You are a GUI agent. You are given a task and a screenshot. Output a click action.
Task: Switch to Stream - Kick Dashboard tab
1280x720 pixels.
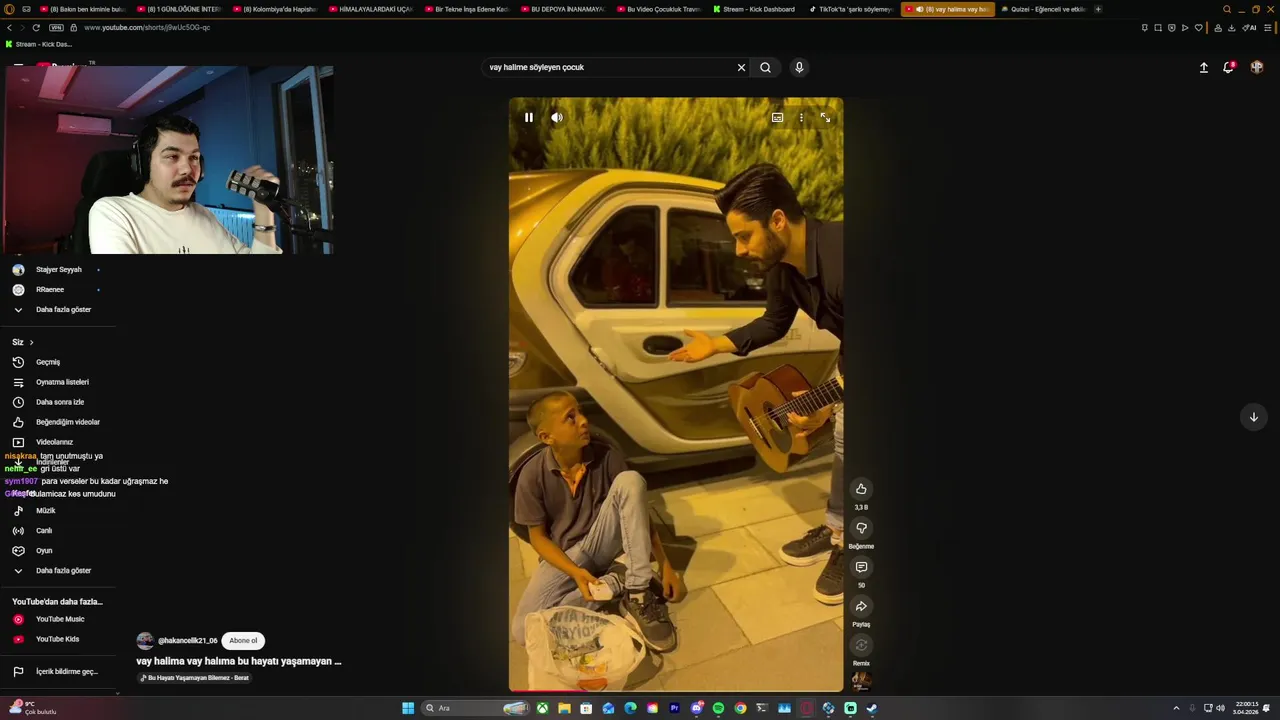pos(755,9)
